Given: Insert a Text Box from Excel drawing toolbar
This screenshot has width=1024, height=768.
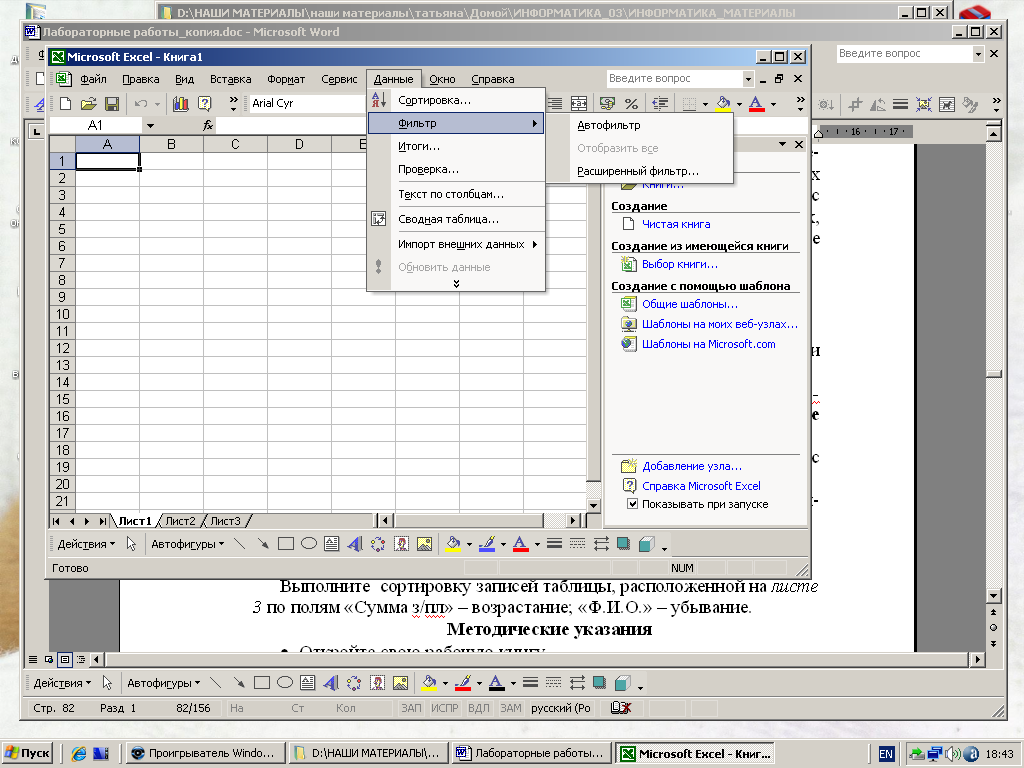Looking at the screenshot, I should [332, 543].
